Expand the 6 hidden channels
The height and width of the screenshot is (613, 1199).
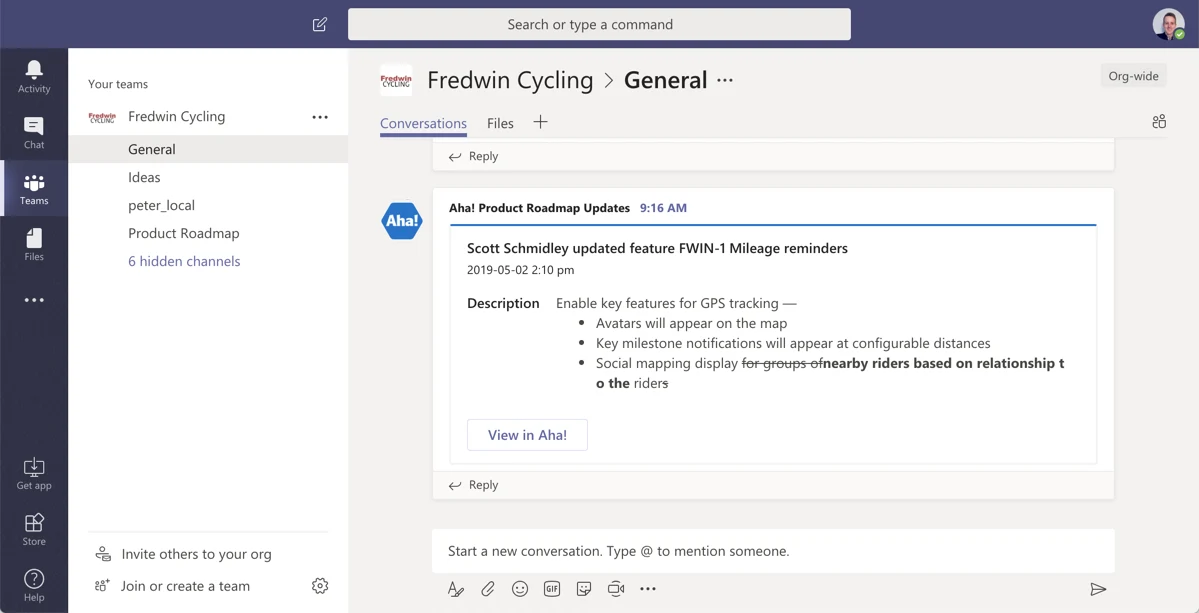coord(183,260)
